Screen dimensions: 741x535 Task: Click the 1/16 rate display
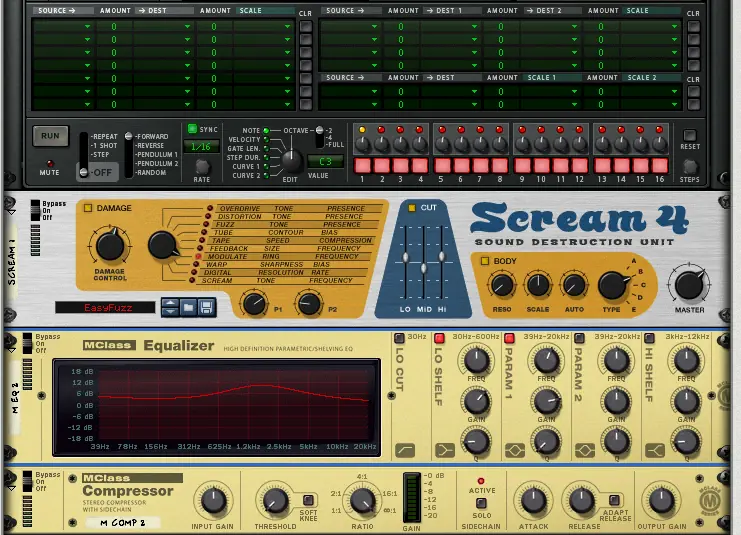(x=201, y=147)
